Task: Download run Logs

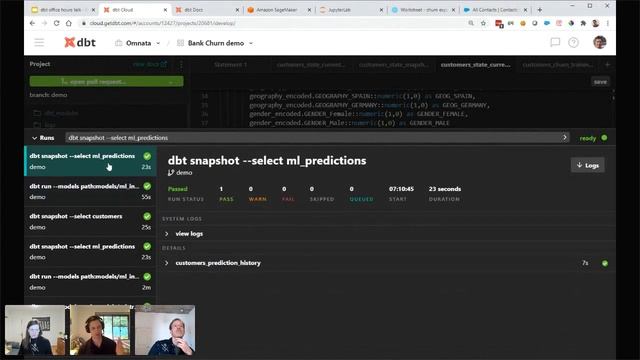Action: point(588,165)
